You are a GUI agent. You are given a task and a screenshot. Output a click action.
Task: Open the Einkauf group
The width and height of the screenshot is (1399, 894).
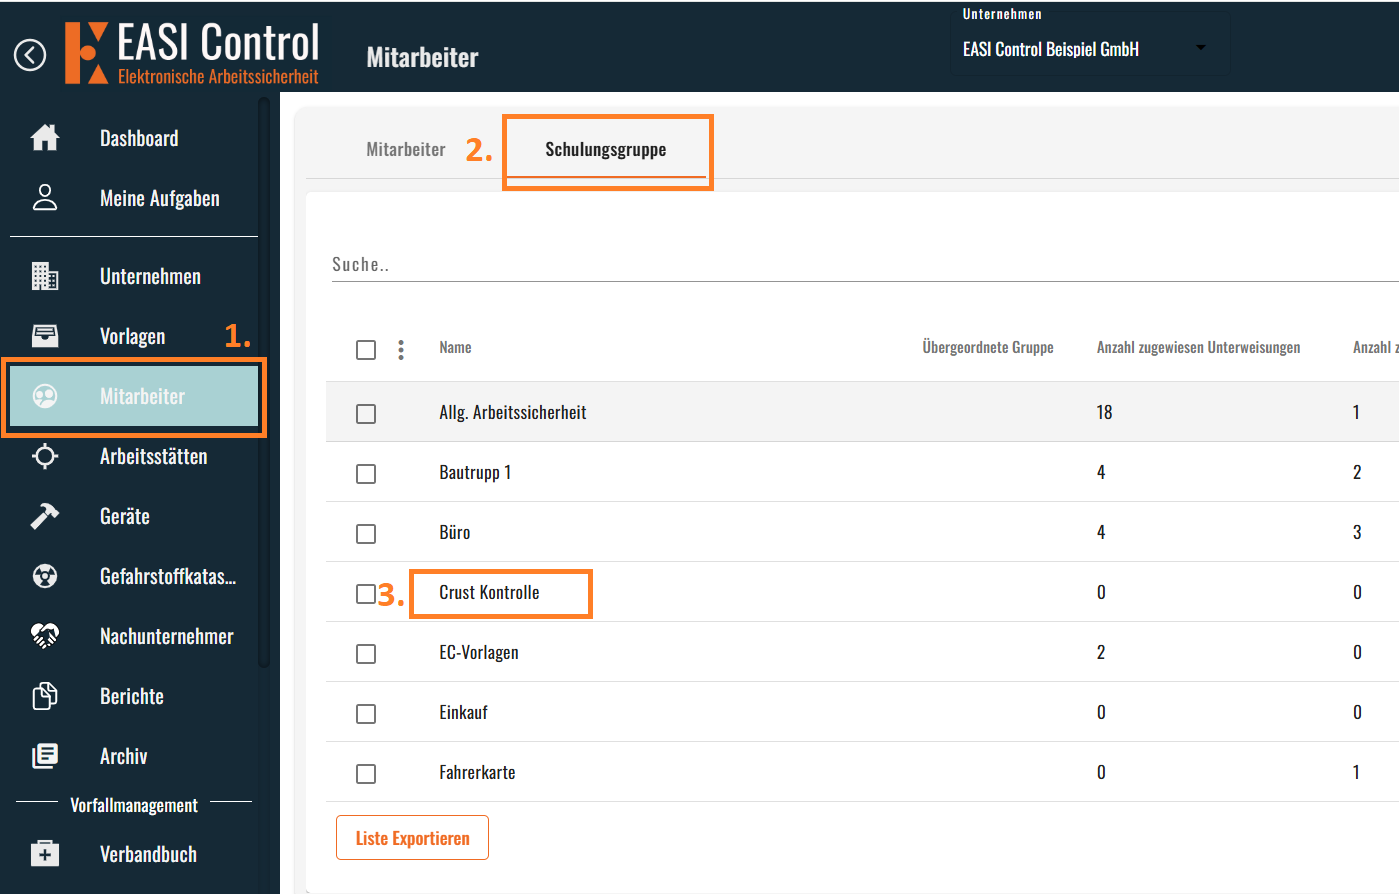pos(463,713)
